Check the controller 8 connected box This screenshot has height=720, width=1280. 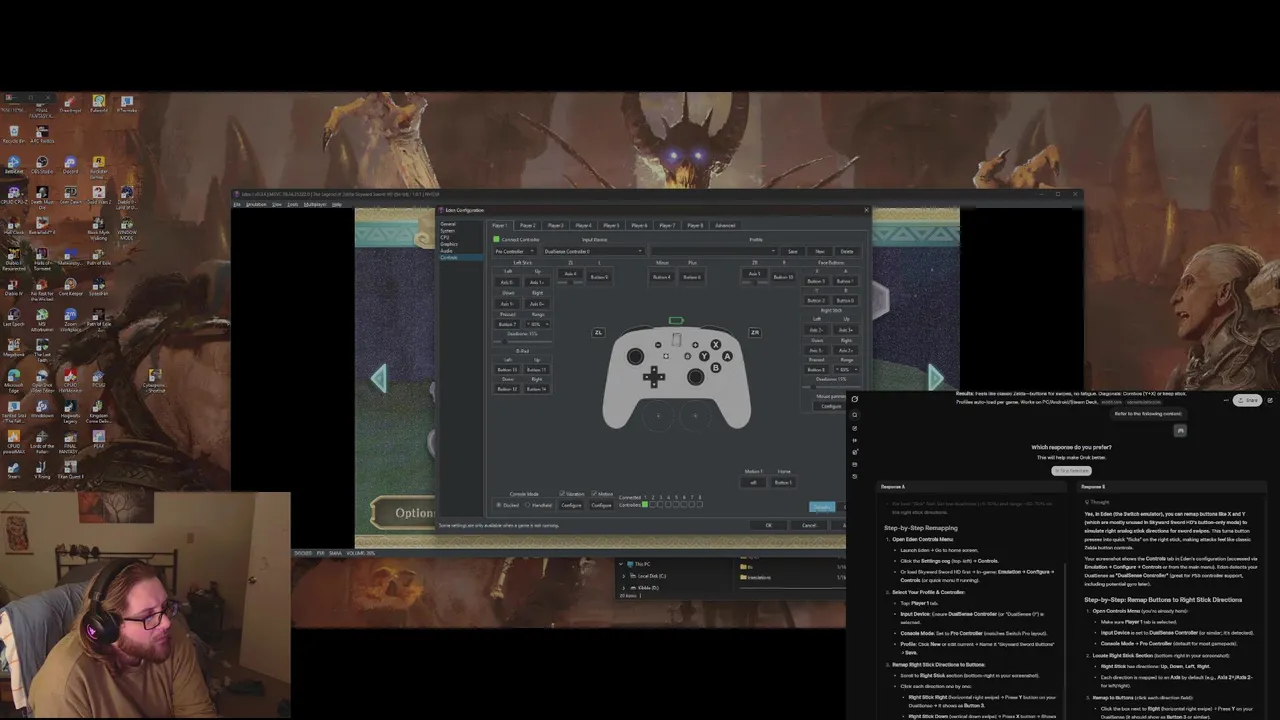(700, 504)
